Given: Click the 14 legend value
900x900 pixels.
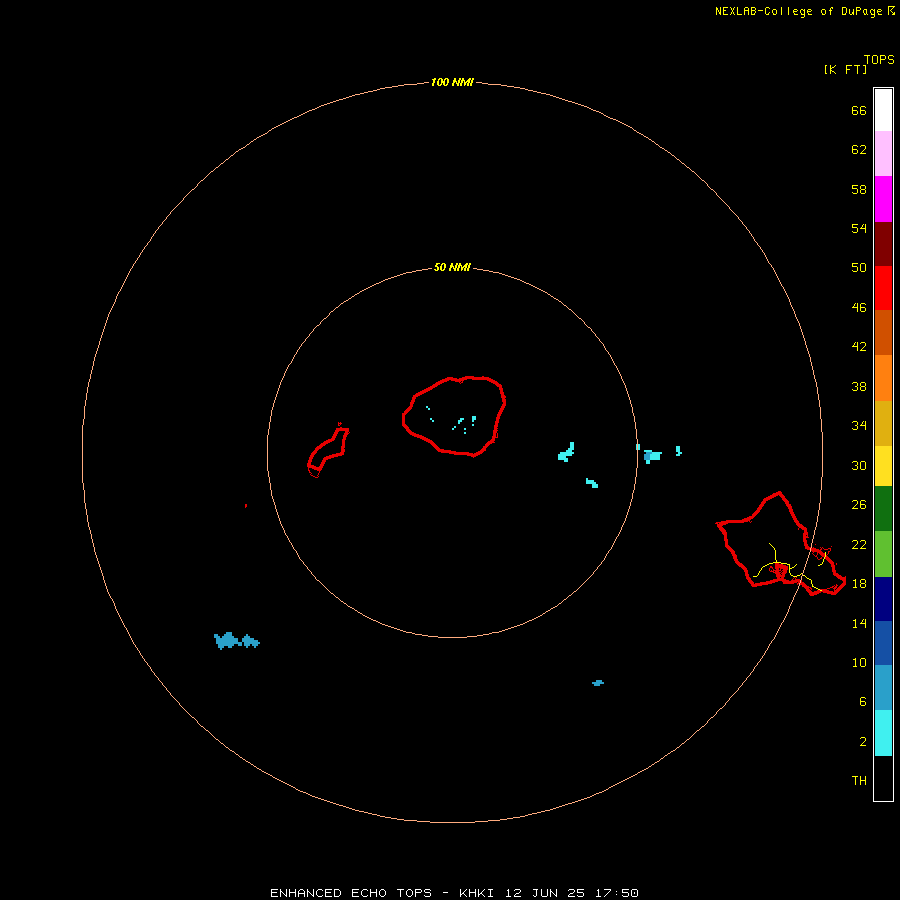Looking at the screenshot, I should 859,623.
